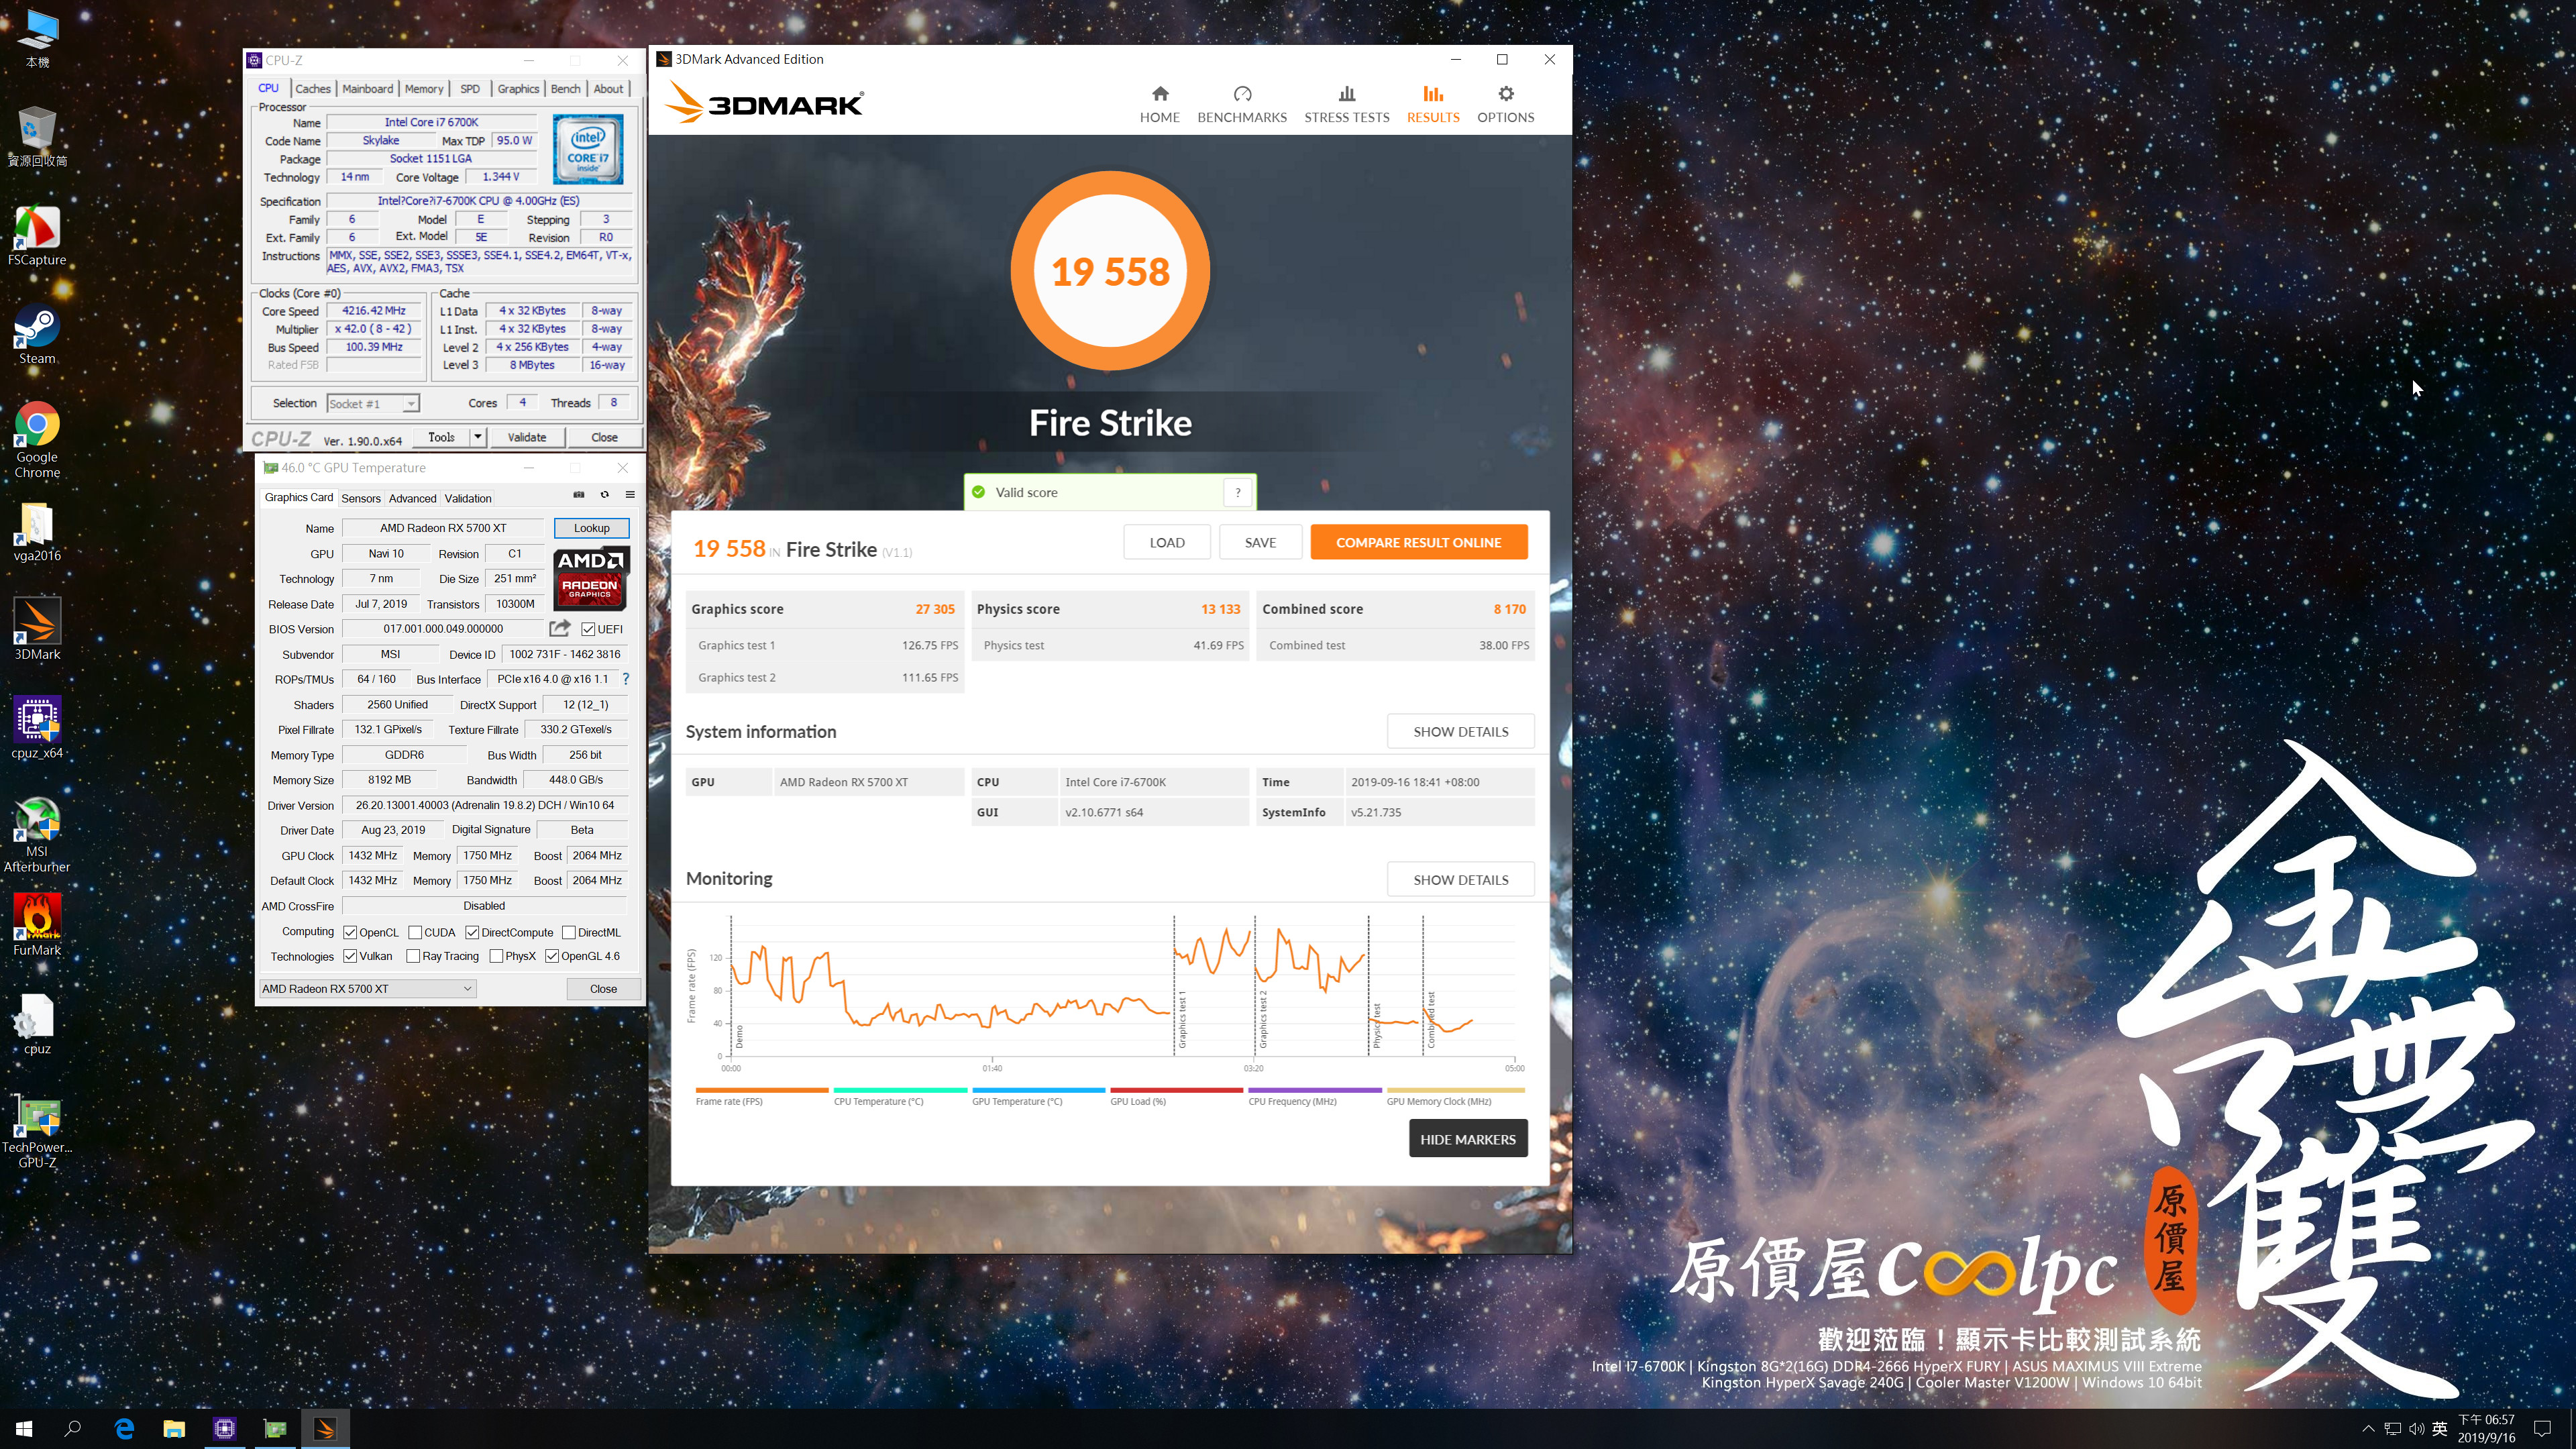
Task: Toggle the PhysX checkbox
Action: (x=496, y=956)
